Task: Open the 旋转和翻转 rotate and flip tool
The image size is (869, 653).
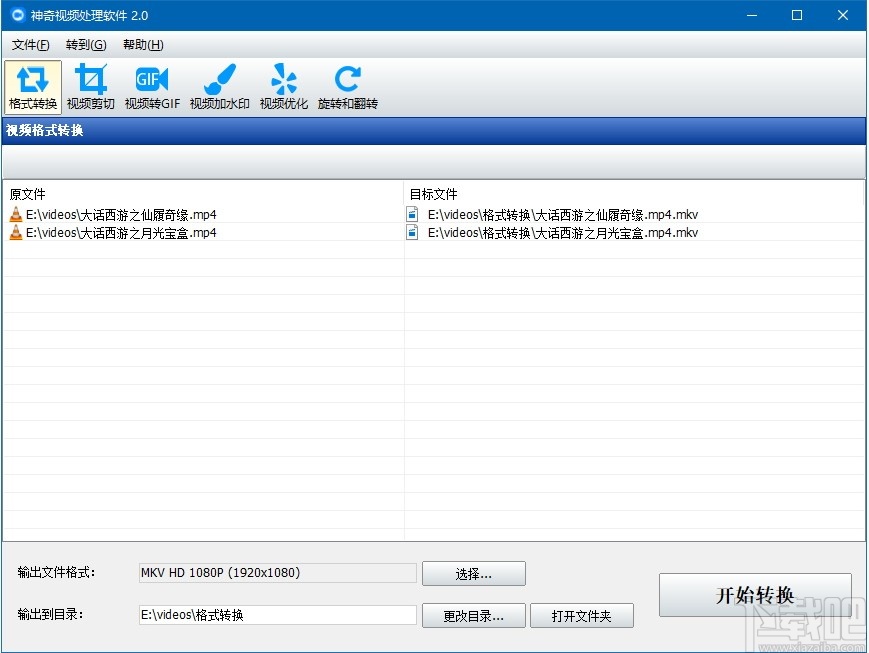Action: (x=347, y=87)
